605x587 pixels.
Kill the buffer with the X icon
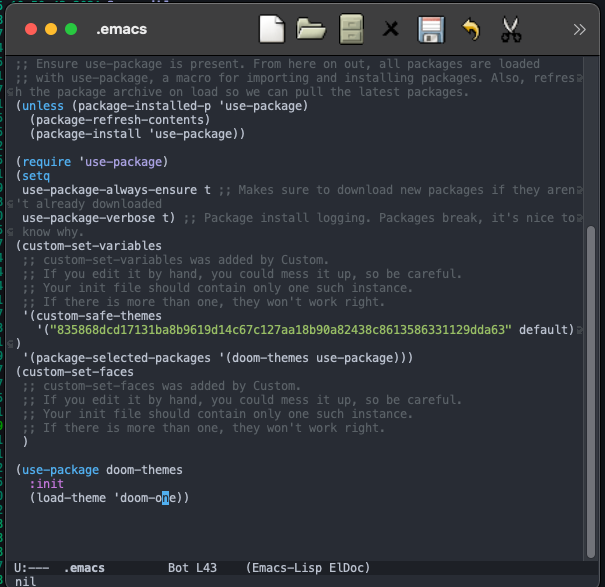coord(391,29)
